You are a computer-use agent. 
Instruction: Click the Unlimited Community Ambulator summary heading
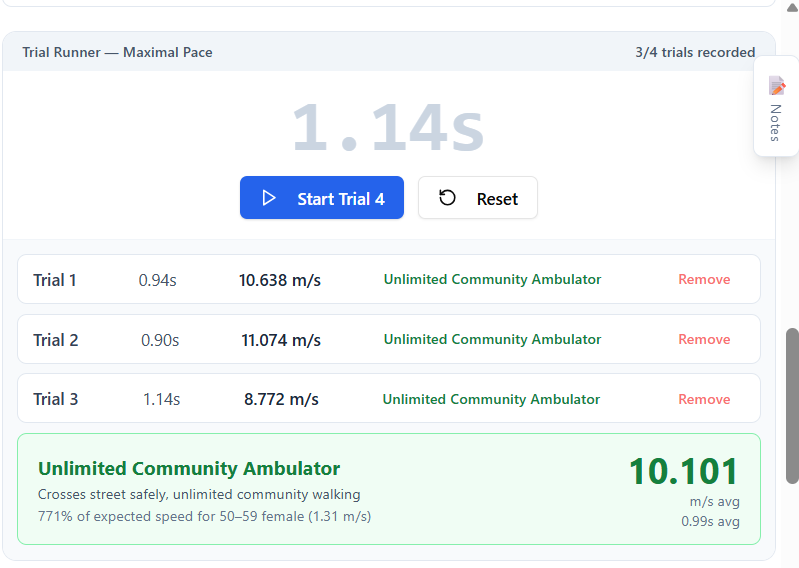(x=189, y=469)
